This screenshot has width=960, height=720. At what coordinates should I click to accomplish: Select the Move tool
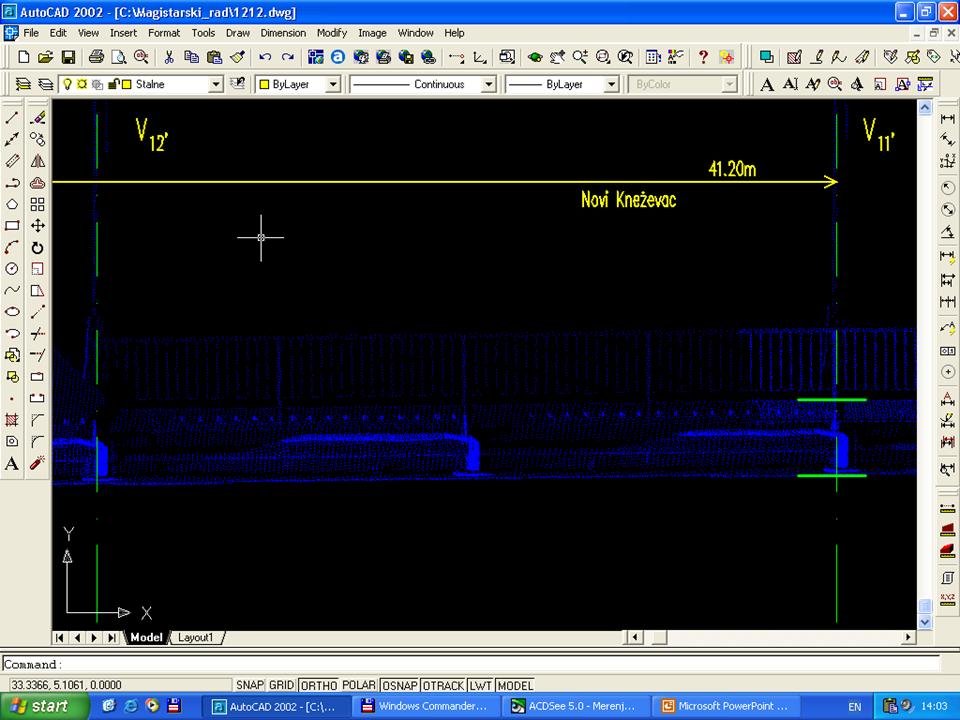pos(37,226)
